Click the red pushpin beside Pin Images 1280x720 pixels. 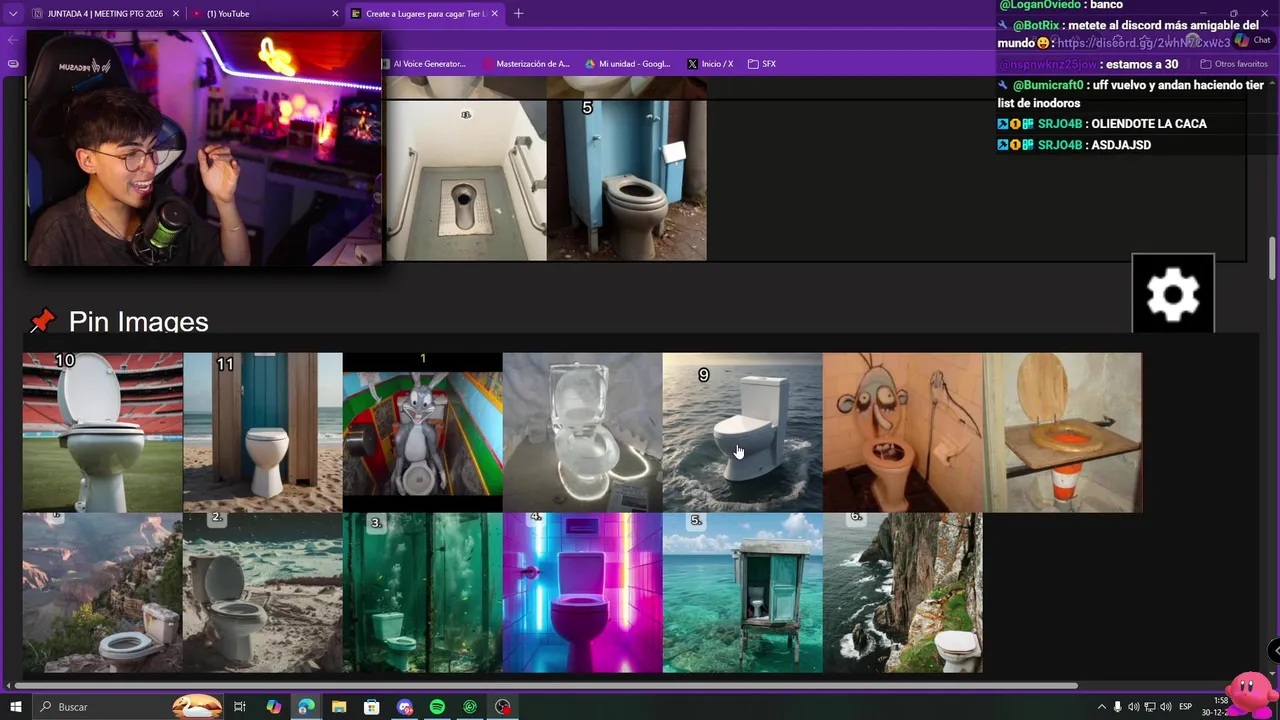(42, 321)
